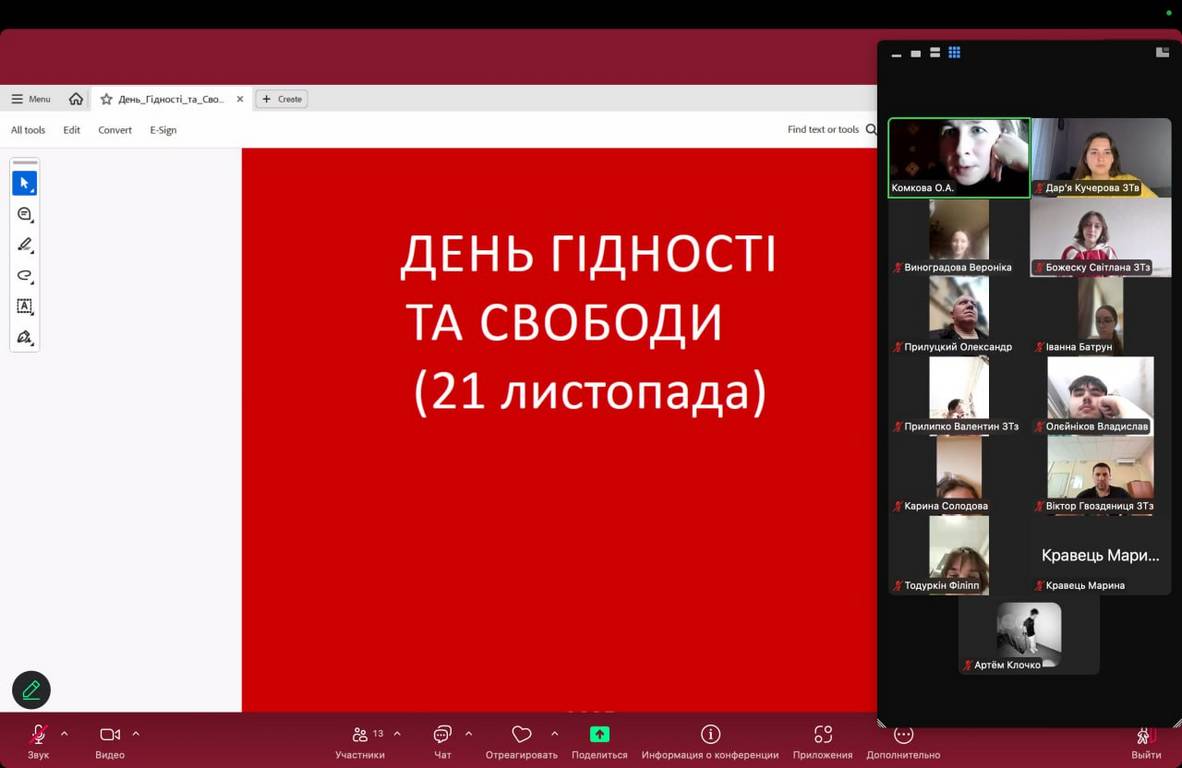The height and width of the screenshot is (768, 1182).
Task: Switch to grid gallery view layout
Action: click(954, 53)
